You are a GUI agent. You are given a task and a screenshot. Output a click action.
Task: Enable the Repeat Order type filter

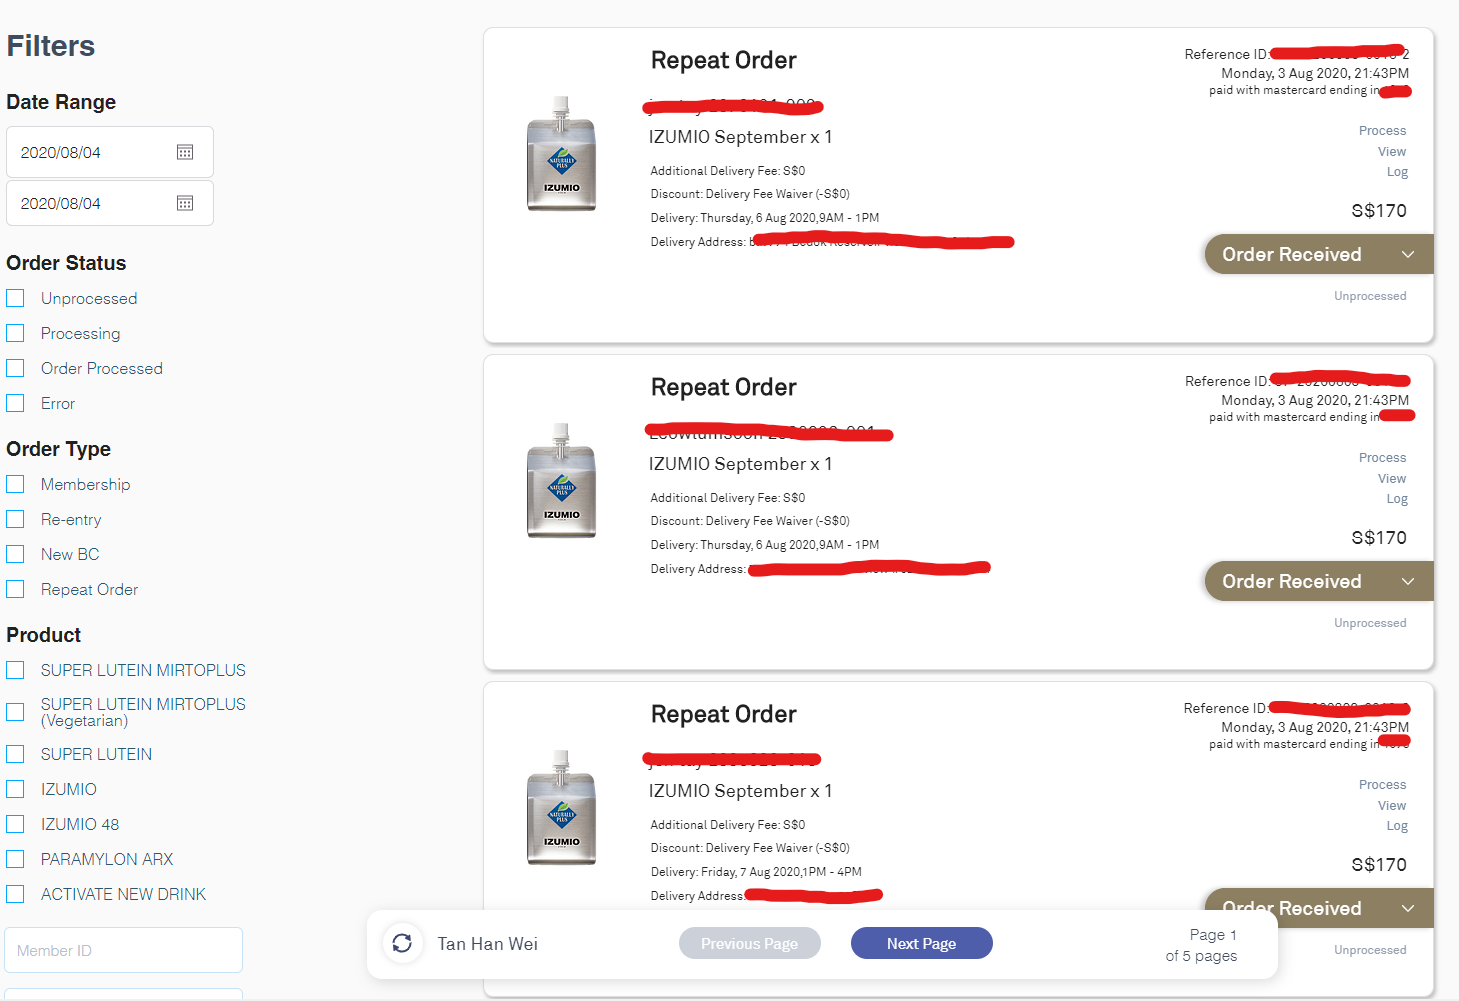[x=15, y=588]
